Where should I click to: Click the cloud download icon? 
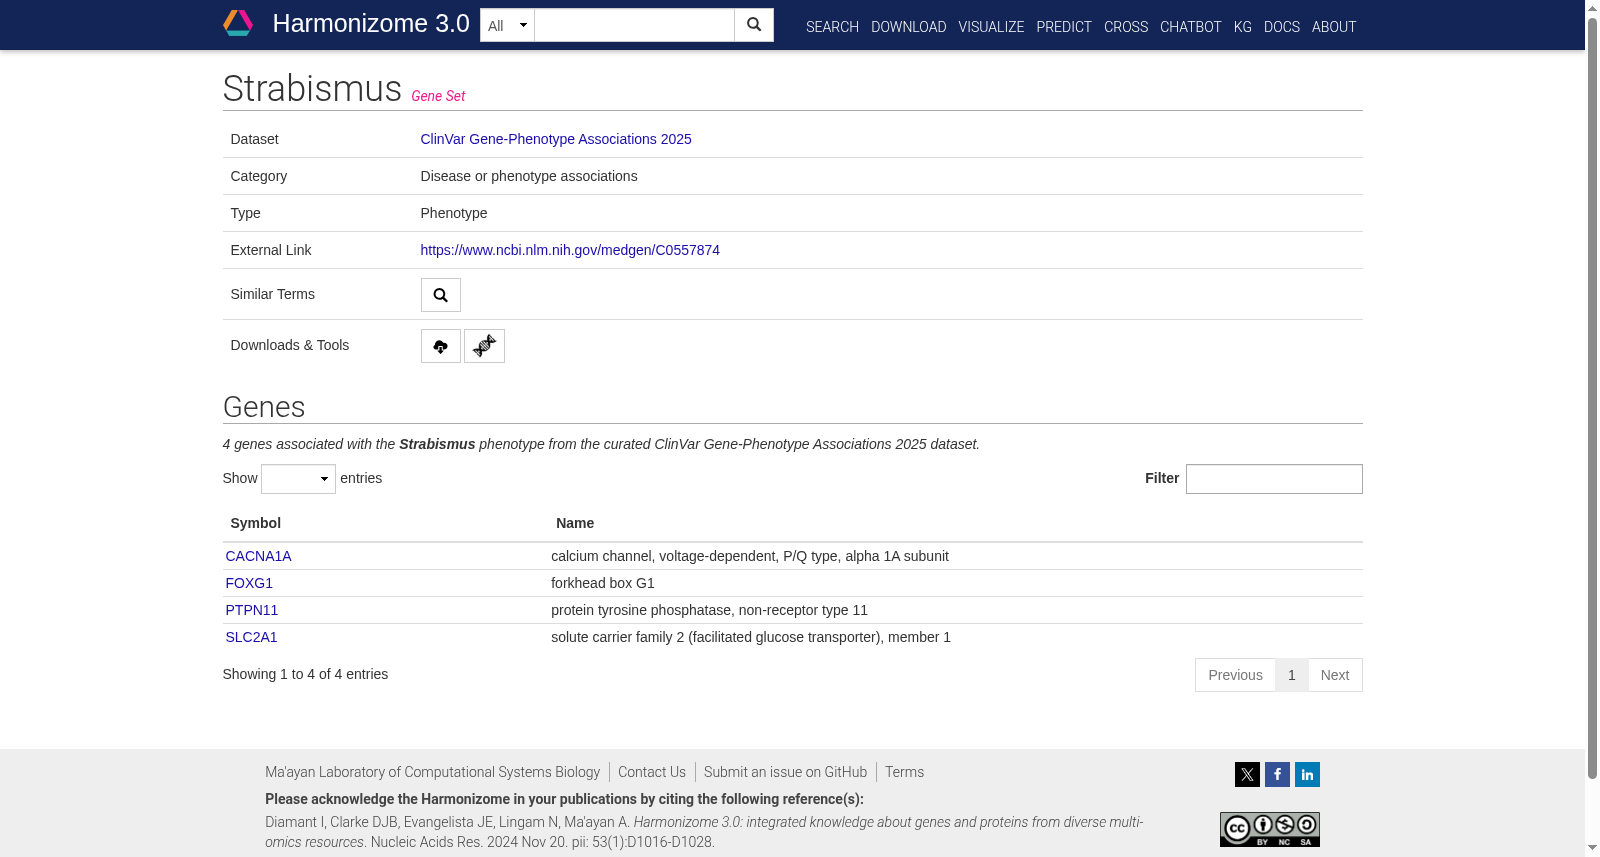tap(441, 346)
